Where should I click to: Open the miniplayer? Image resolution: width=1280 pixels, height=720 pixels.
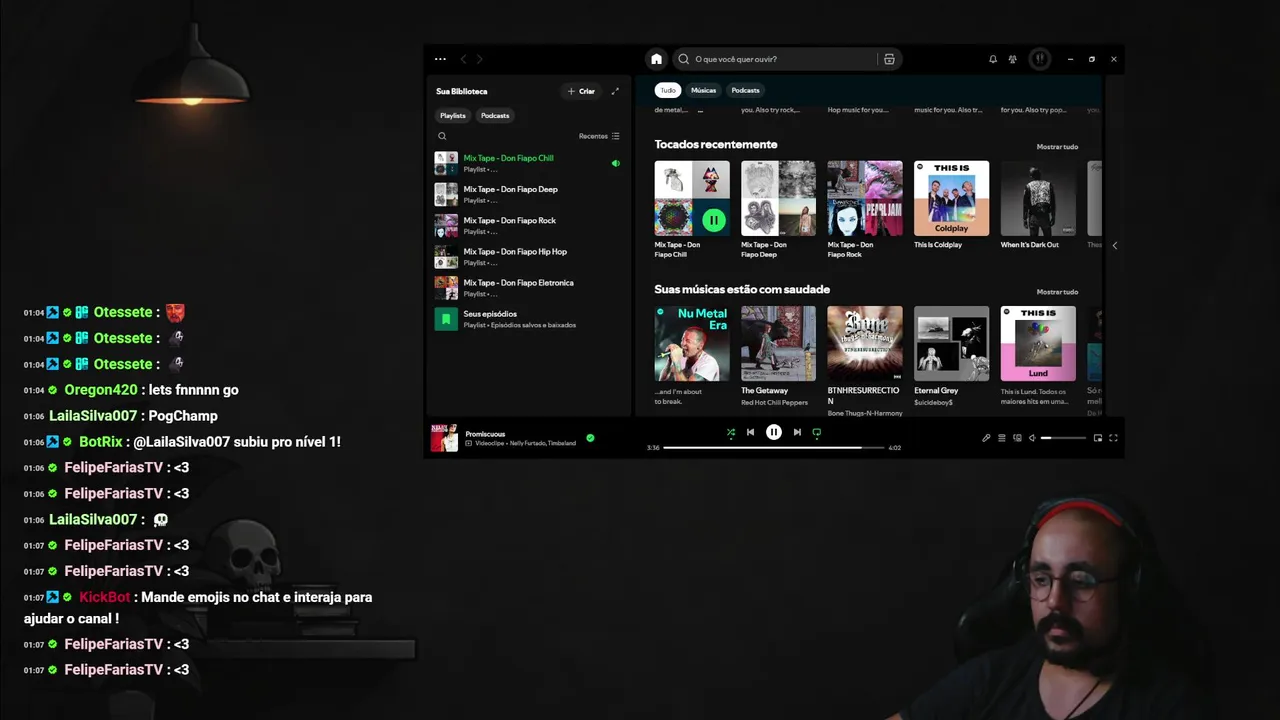(x=1098, y=438)
